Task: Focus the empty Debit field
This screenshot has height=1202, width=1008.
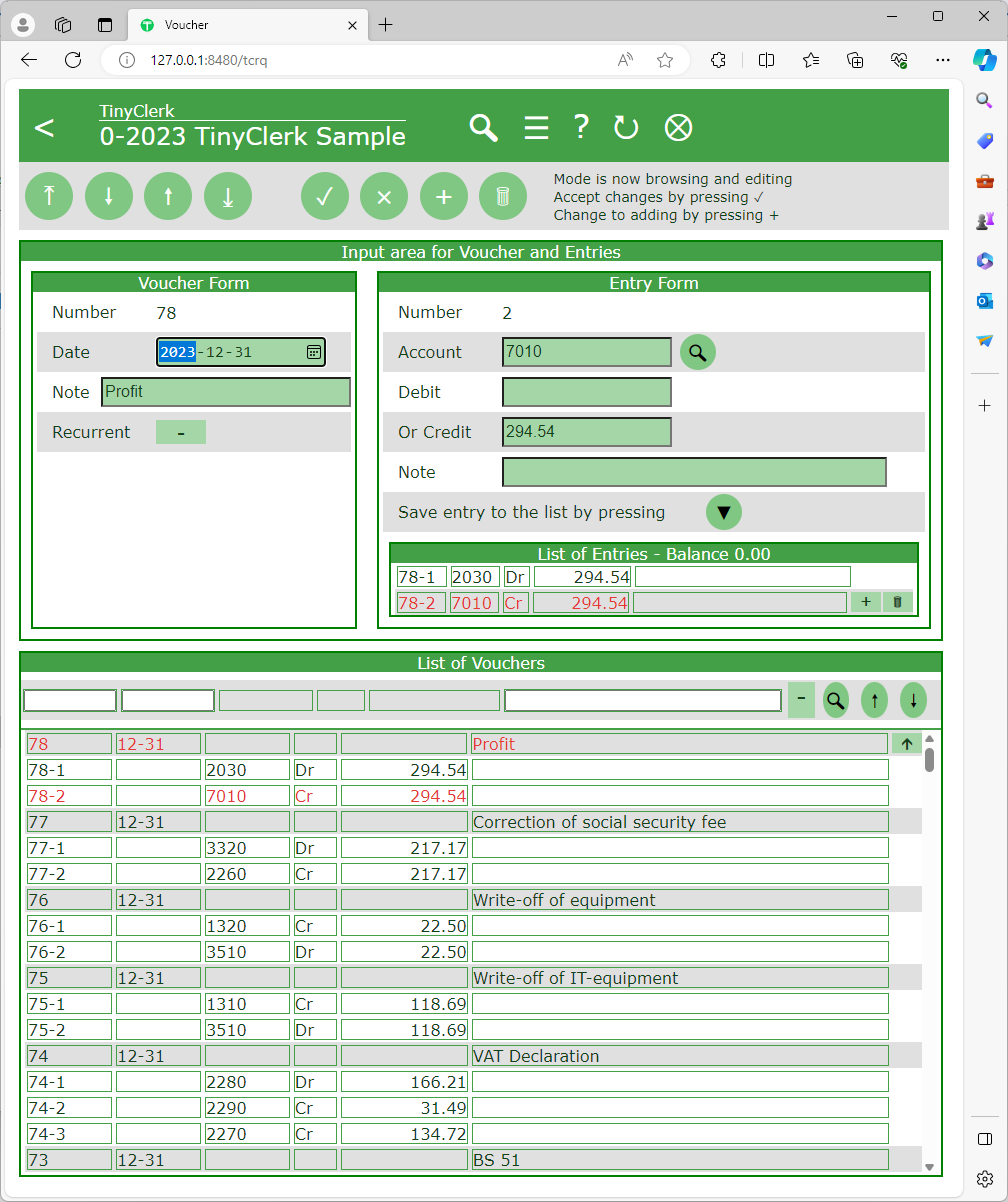Action: click(587, 392)
